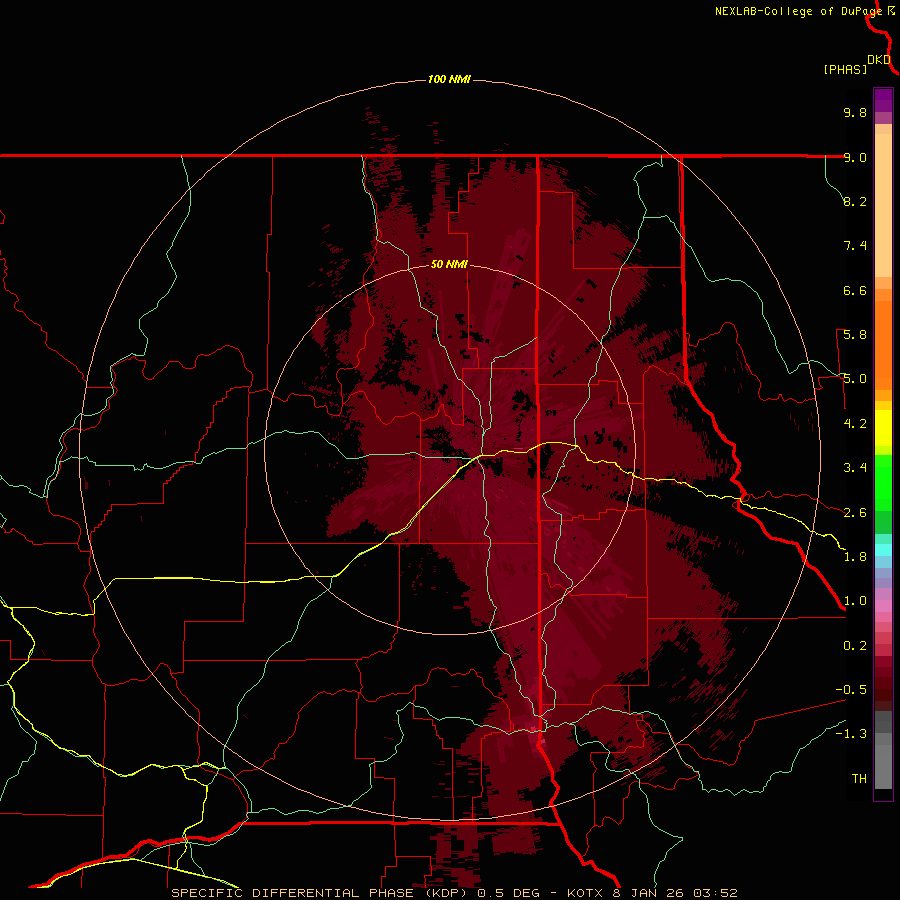This screenshot has width=900, height=900.
Task: Click the 1.8 scale label
Action: (855, 557)
